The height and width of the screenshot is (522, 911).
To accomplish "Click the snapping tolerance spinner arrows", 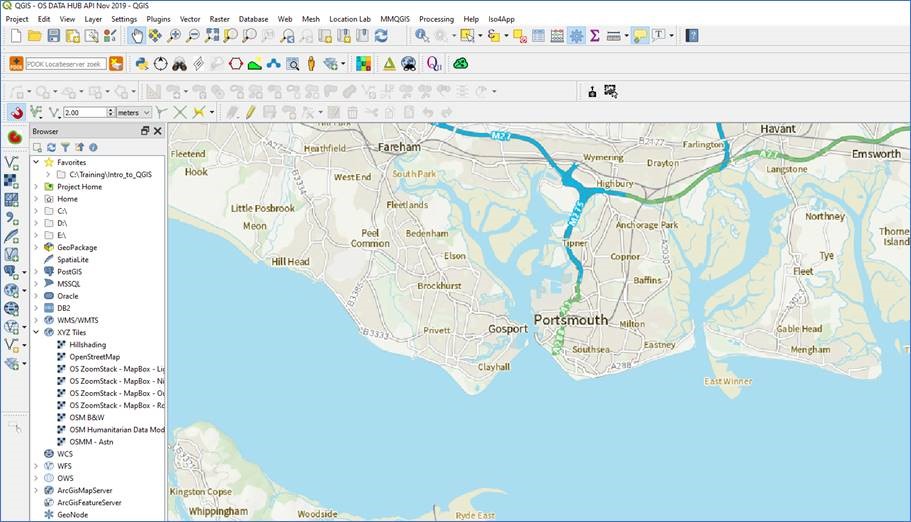I will click(111, 112).
